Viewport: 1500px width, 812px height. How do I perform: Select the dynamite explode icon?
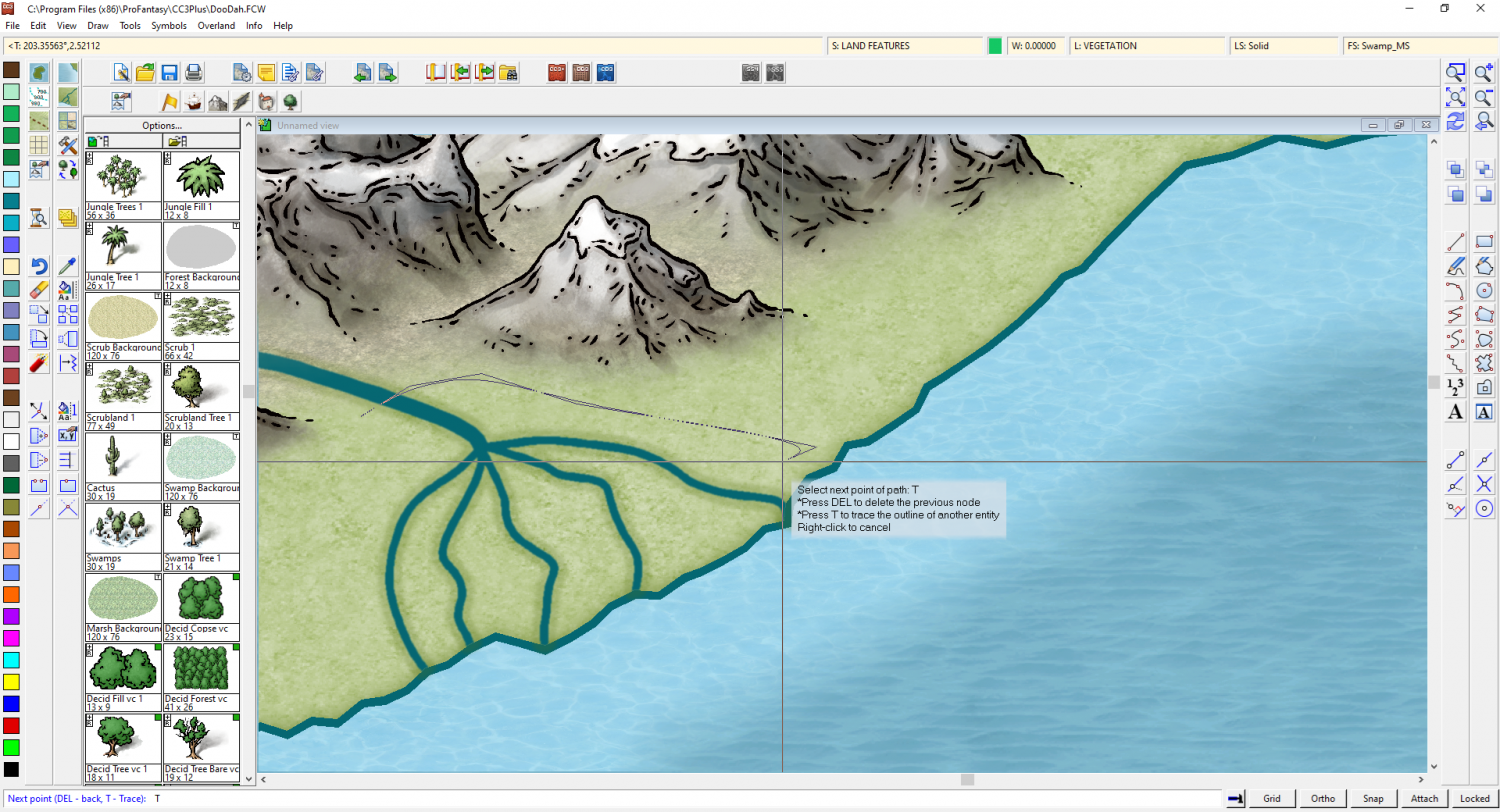tap(39, 362)
